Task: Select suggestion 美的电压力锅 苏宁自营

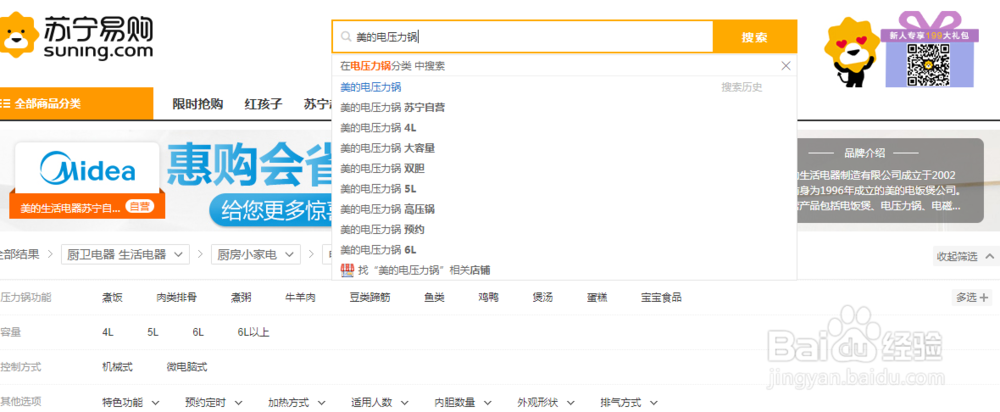Action: (x=392, y=108)
